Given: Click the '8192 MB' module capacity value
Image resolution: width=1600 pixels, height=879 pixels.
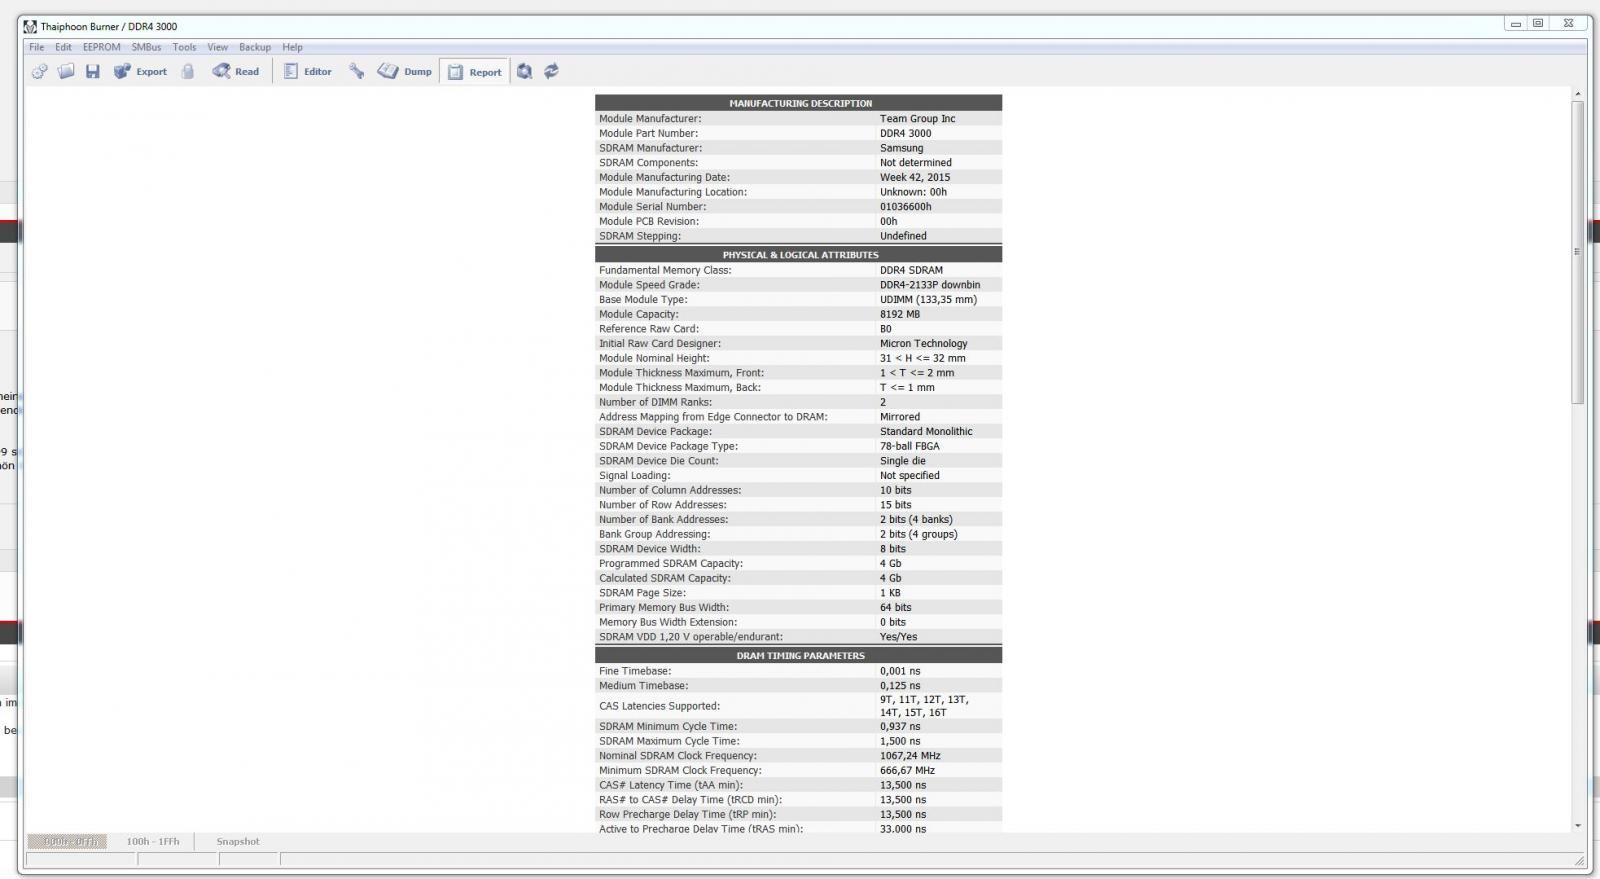Looking at the screenshot, I should click(x=899, y=314).
